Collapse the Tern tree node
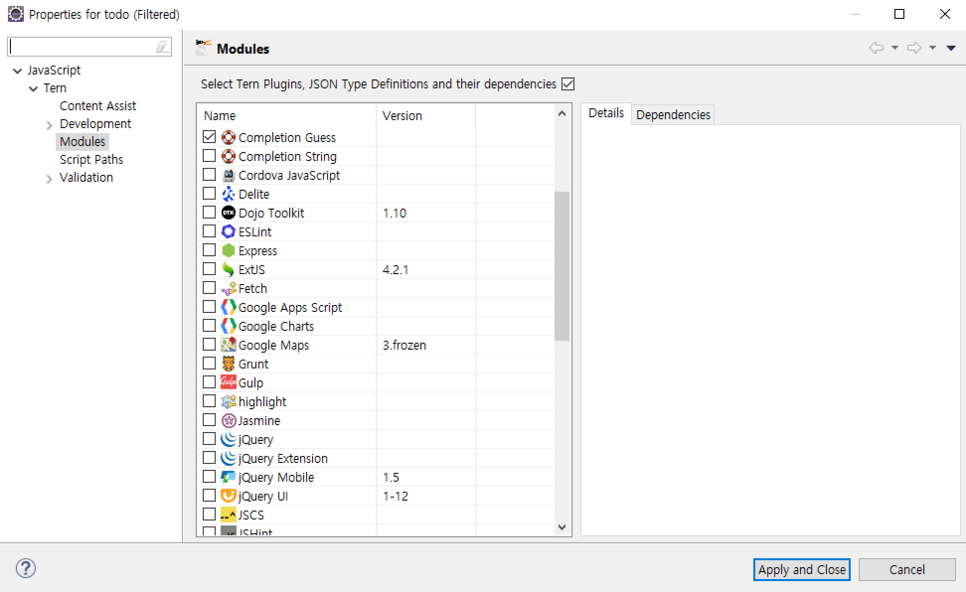This screenshot has height=592, width=966. pos(33,89)
